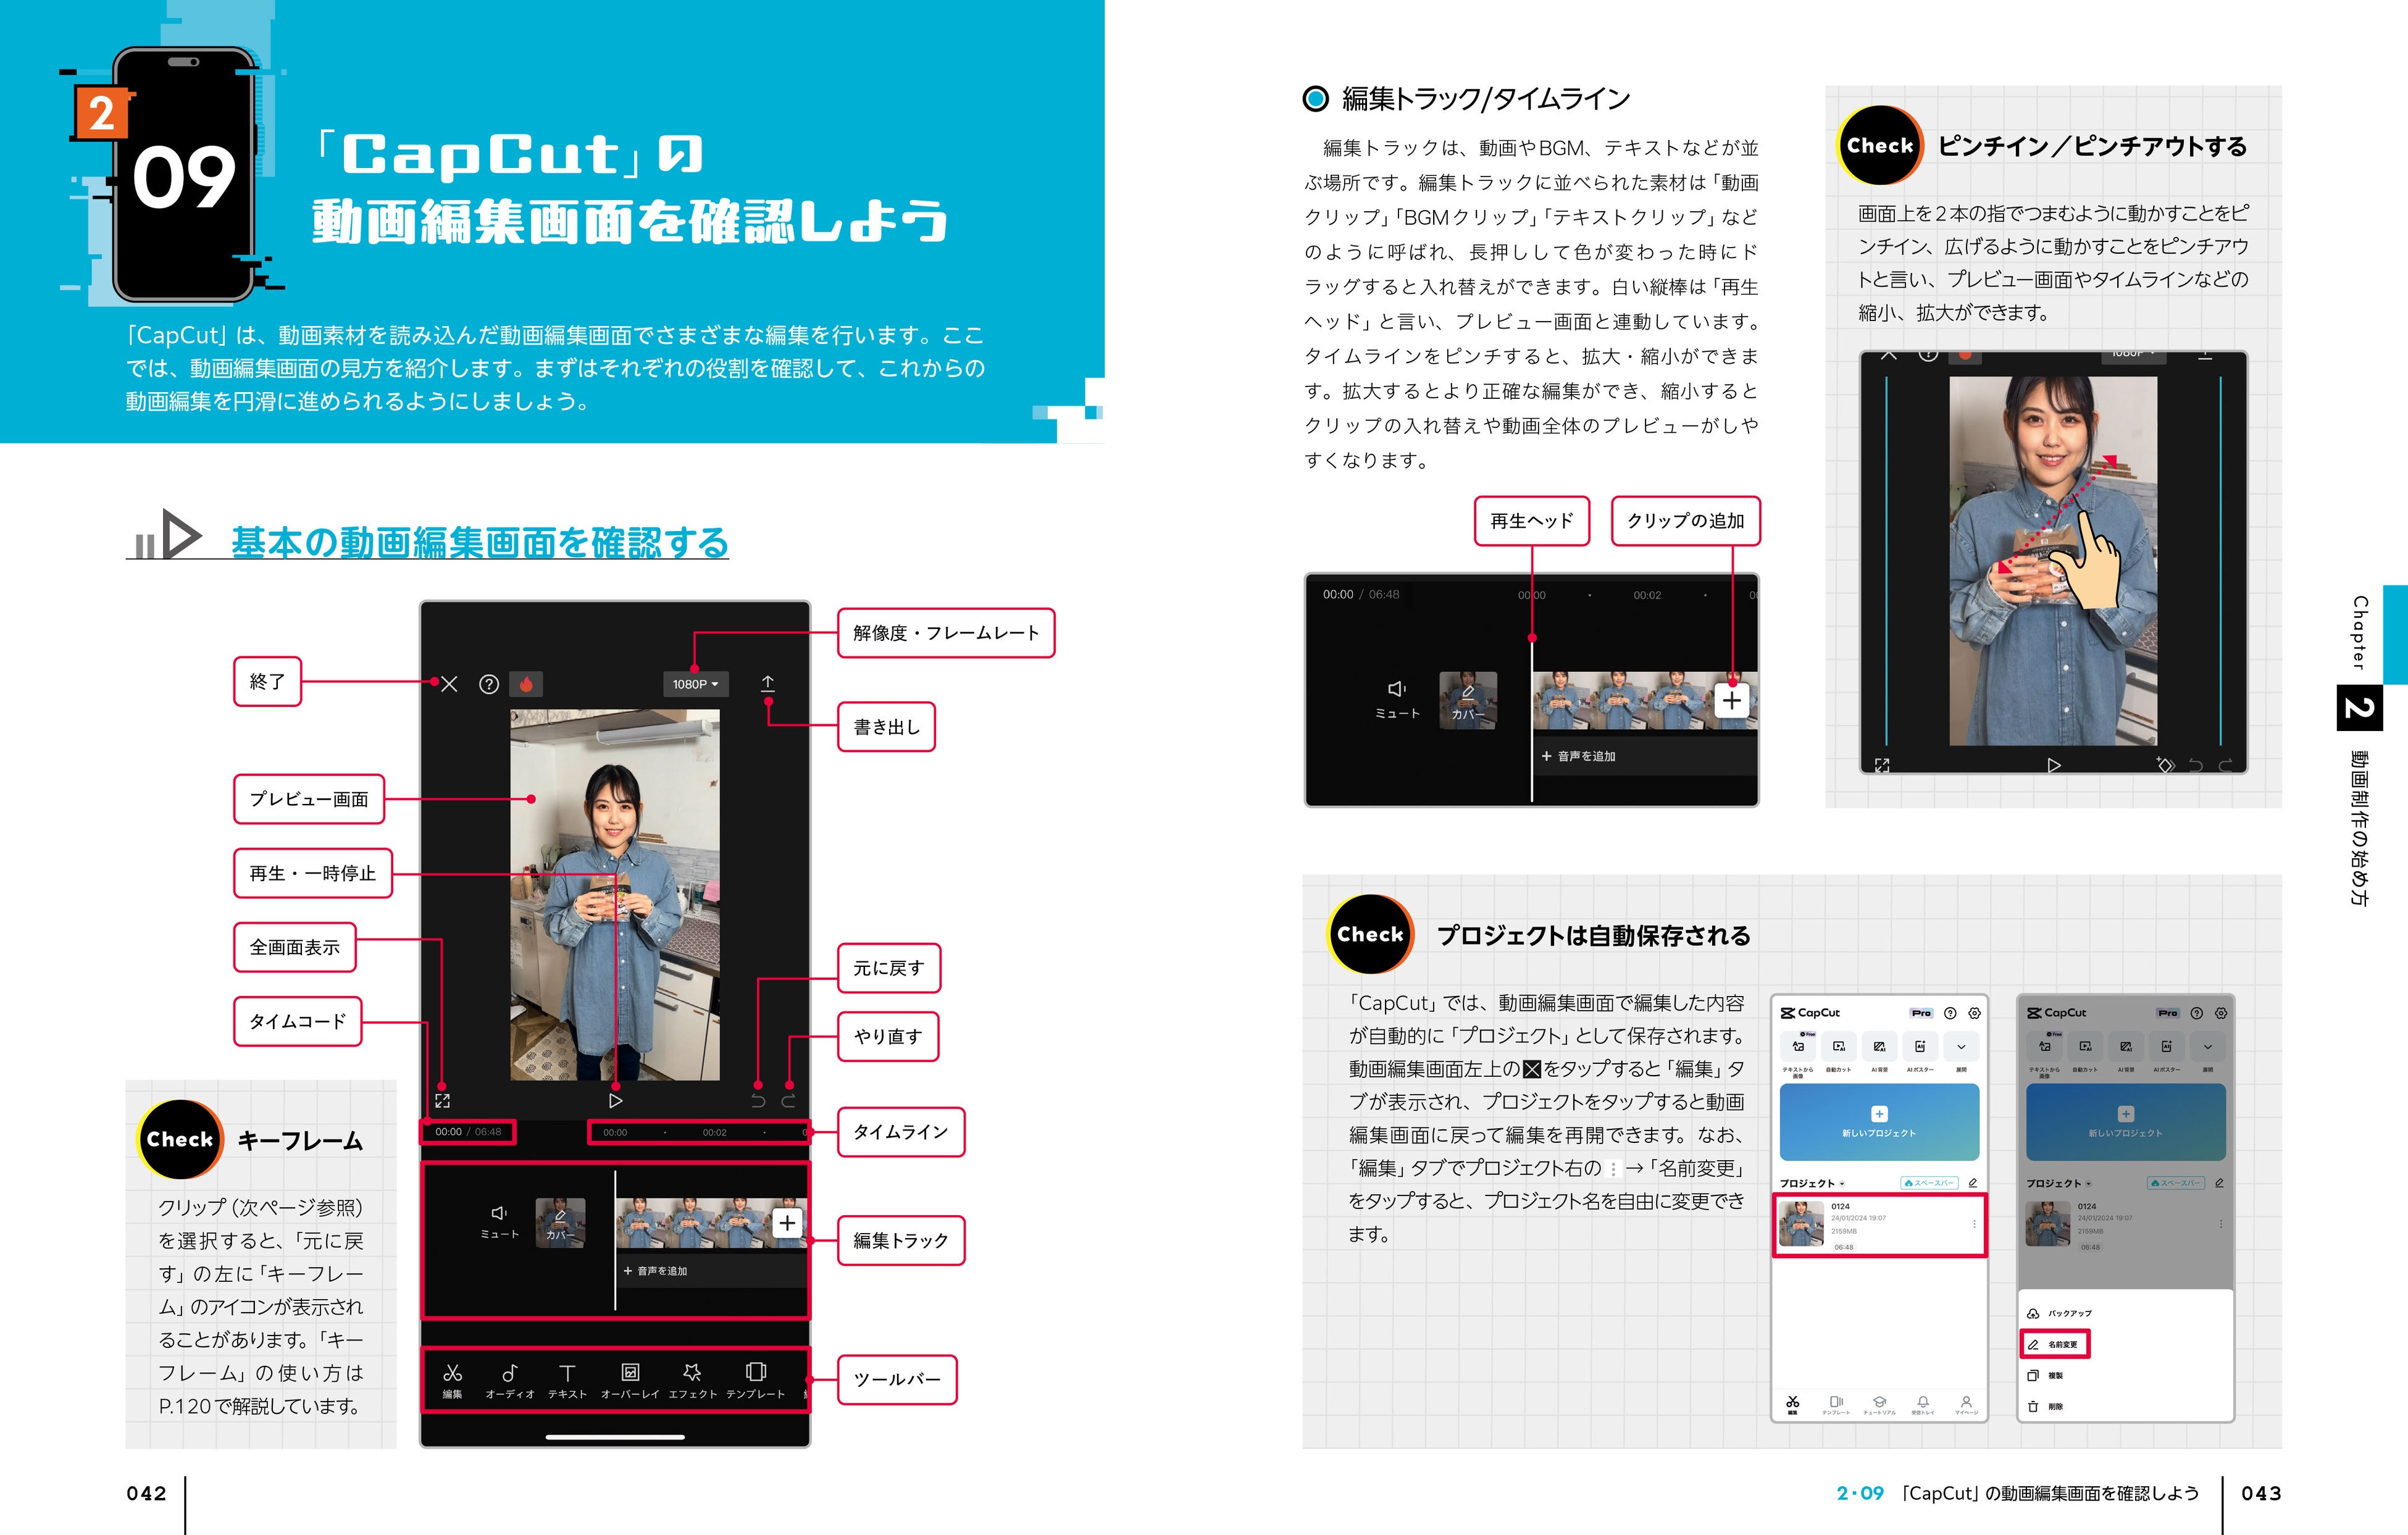Screen dimensions: 2408x1535
Task: Open the 展開 chevron for more tools
Action: tap(1961, 1046)
